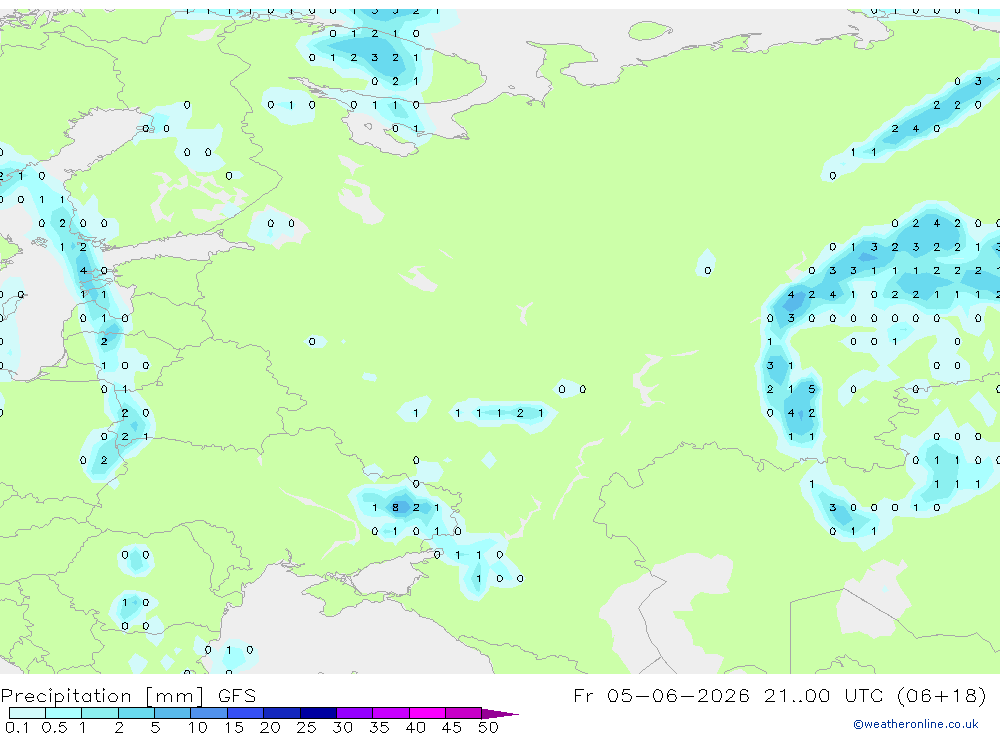Click the legend label "35"
Viewport: 1000px width, 733px height.
tap(379, 727)
